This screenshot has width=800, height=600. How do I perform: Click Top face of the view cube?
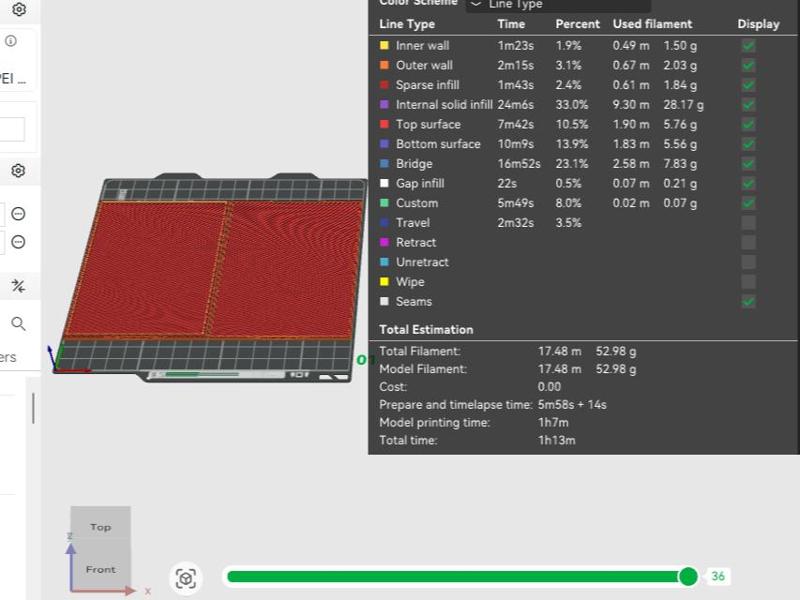point(101,527)
